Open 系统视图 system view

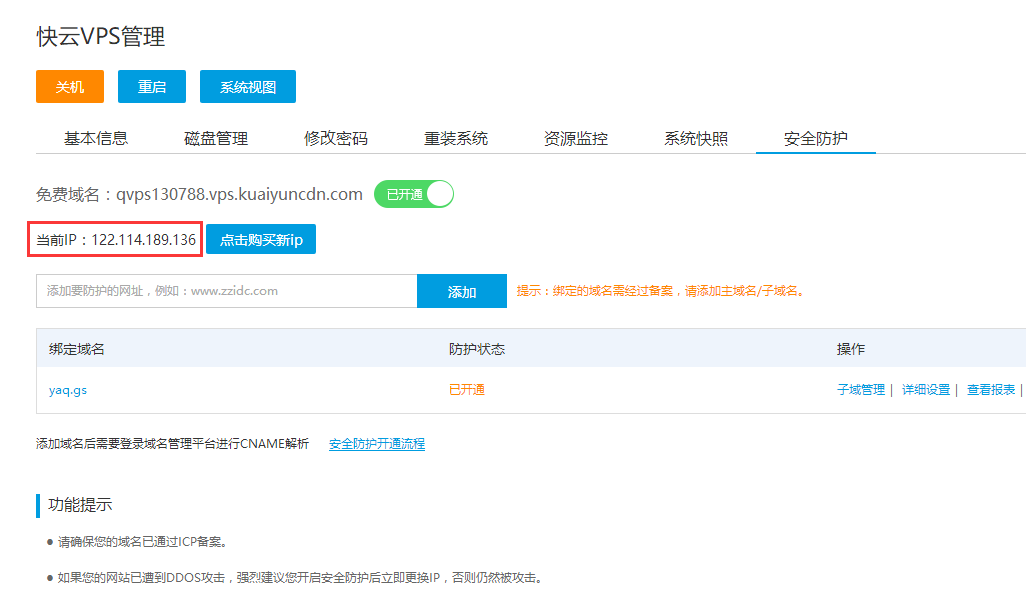point(248,87)
